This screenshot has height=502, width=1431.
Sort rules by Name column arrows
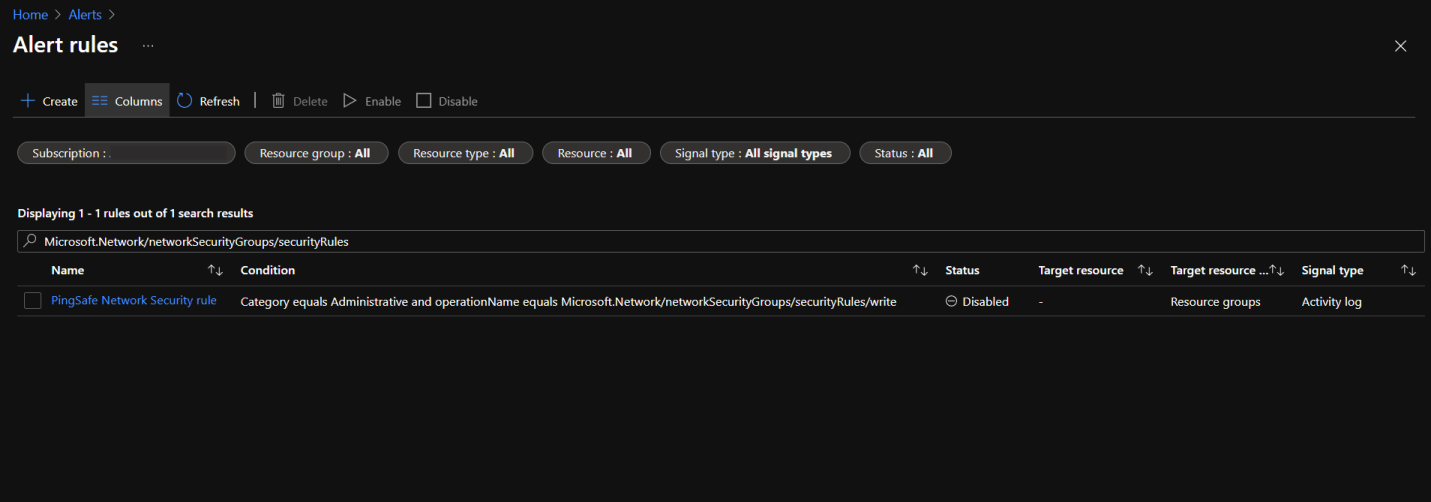(x=215, y=271)
